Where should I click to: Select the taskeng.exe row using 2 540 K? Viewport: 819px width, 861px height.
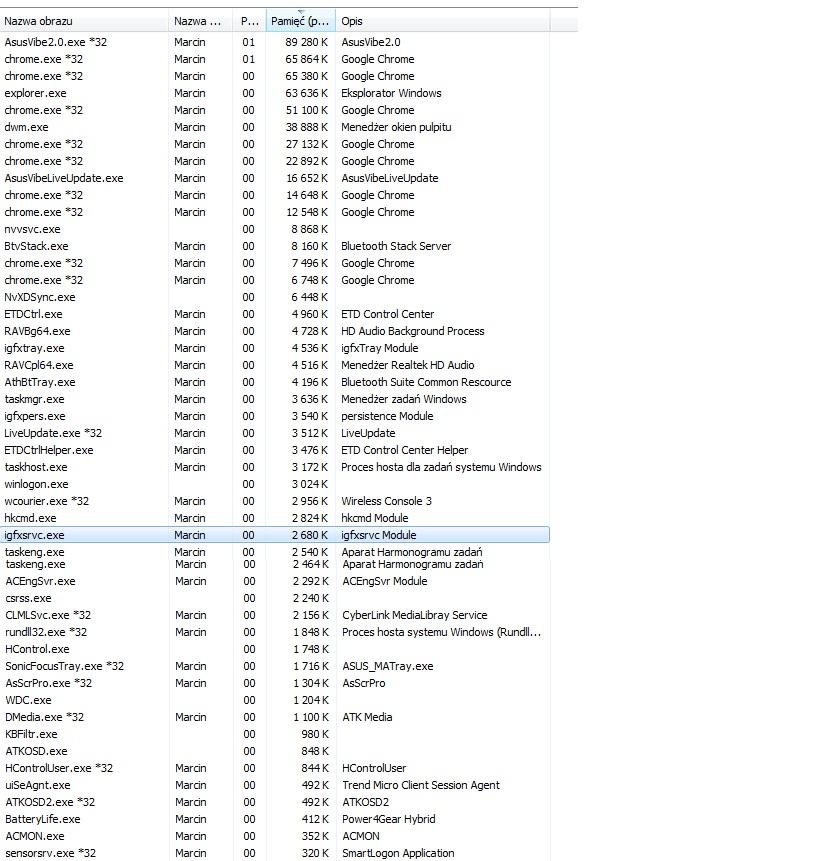tap(274, 551)
